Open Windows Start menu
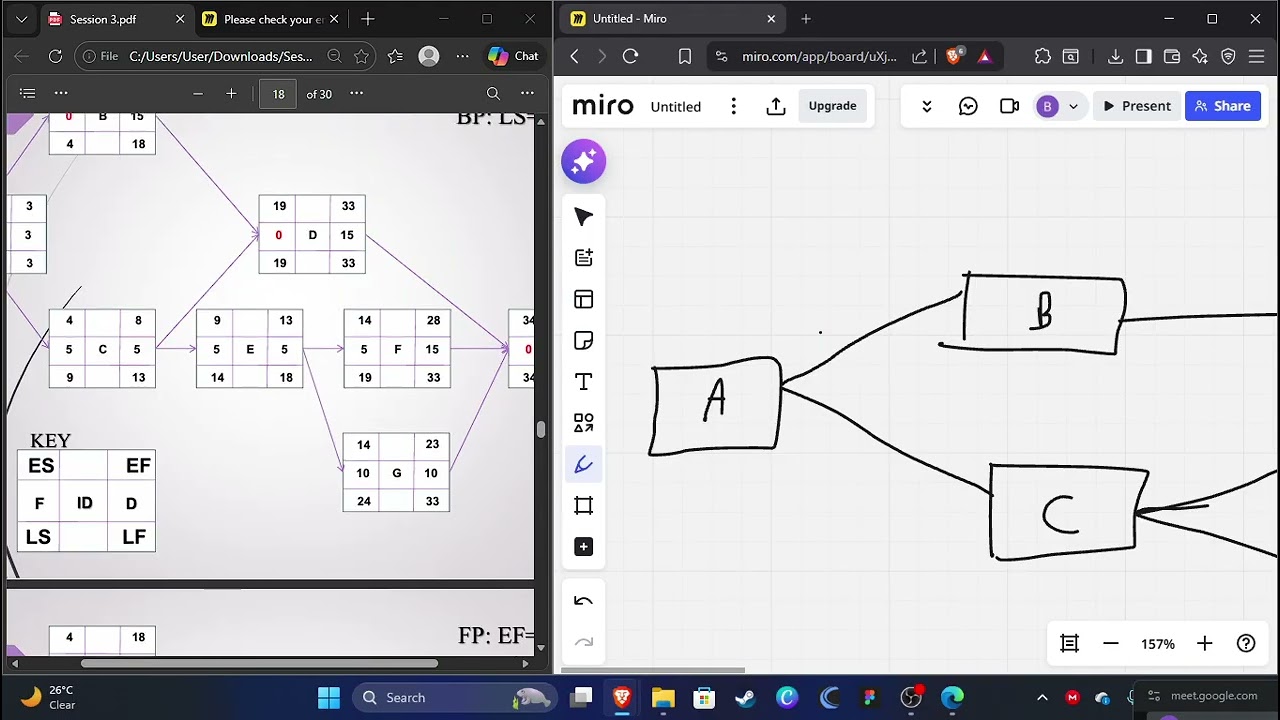 (329, 697)
